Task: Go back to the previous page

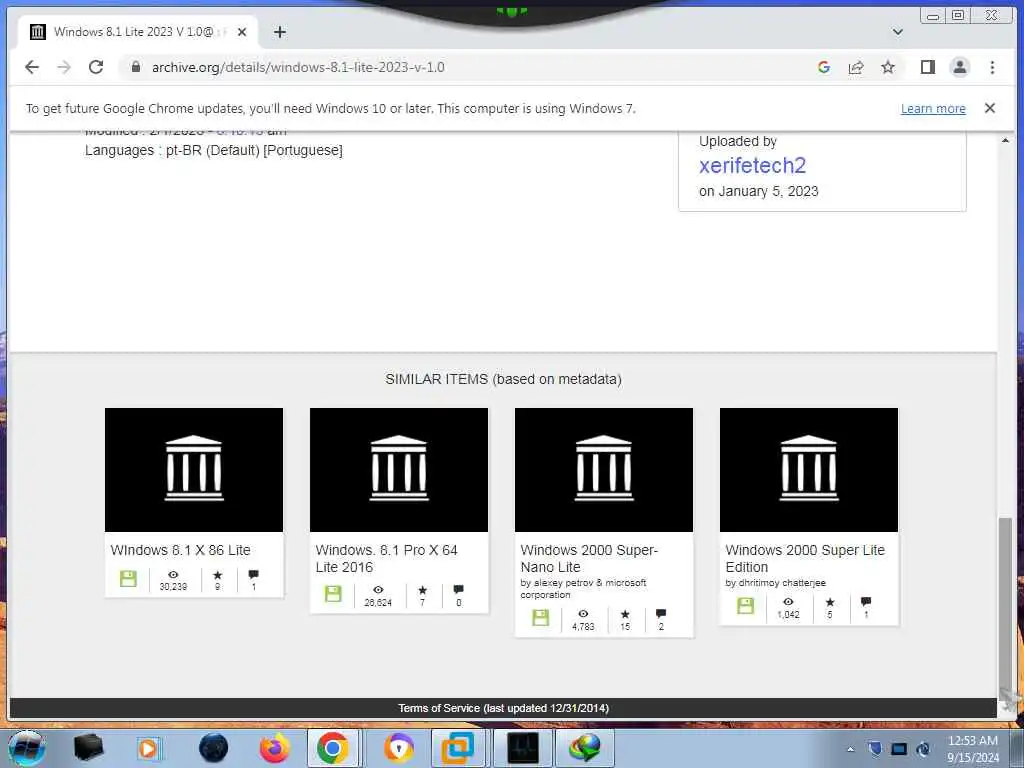Action: [31, 67]
